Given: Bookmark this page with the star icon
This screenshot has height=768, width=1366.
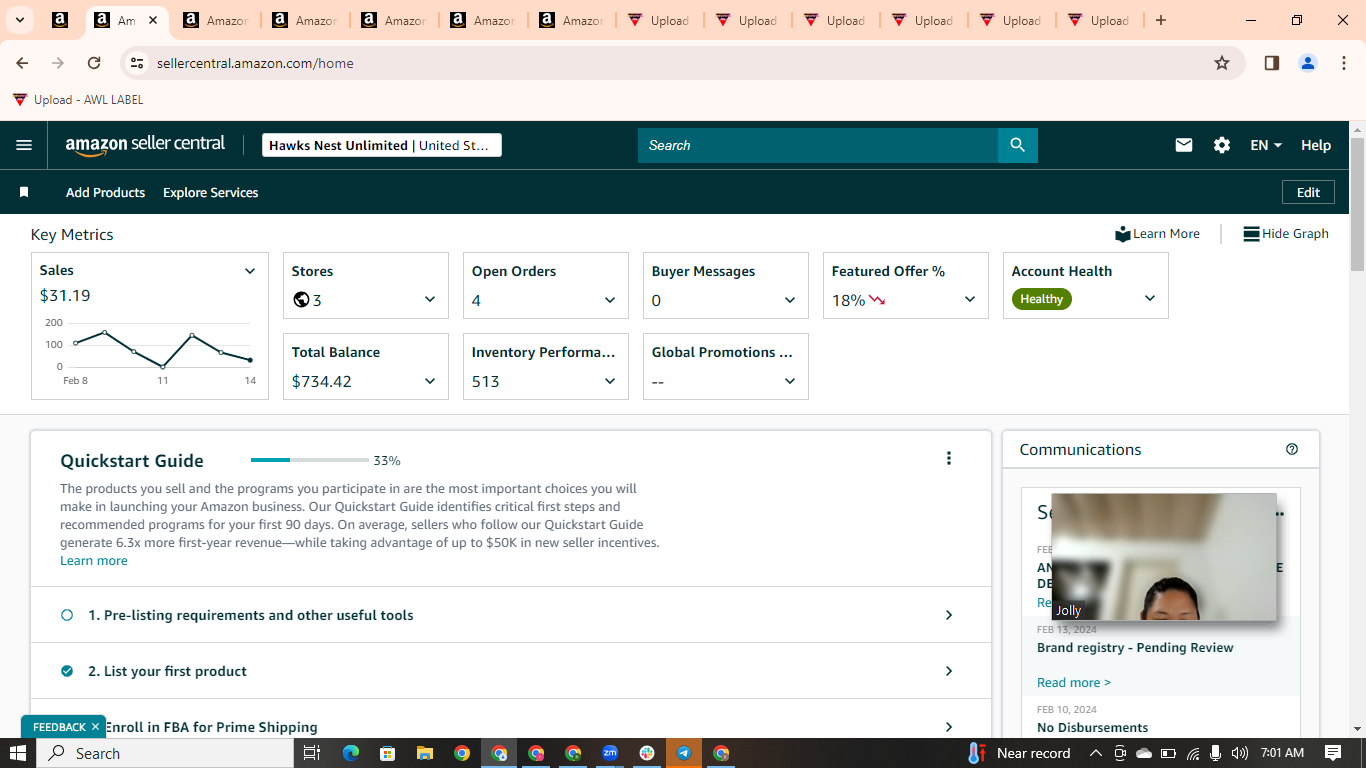Looking at the screenshot, I should tap(1222, 63).
